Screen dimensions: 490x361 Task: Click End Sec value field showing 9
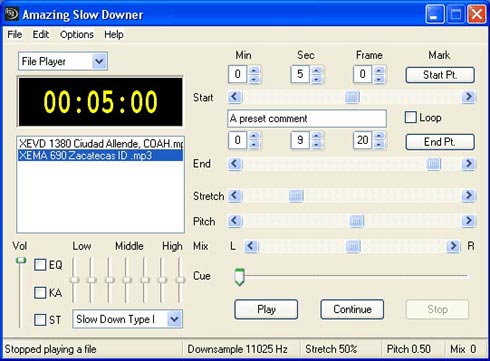click(x=300, y=140)
